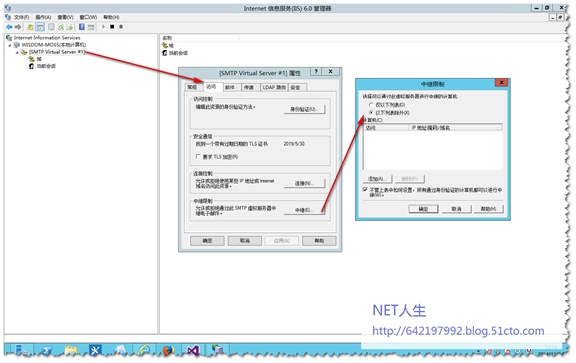Open the 查看(V) menu
The width and height of the screenshot is (576, 363).
pos(65,17)
